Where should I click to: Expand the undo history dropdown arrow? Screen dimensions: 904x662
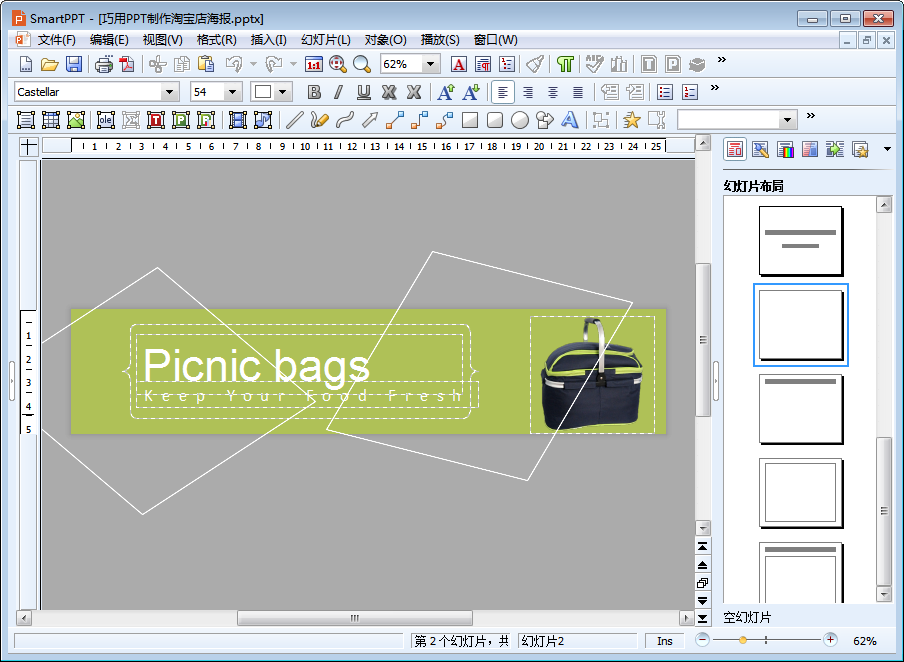click(253, 64)
